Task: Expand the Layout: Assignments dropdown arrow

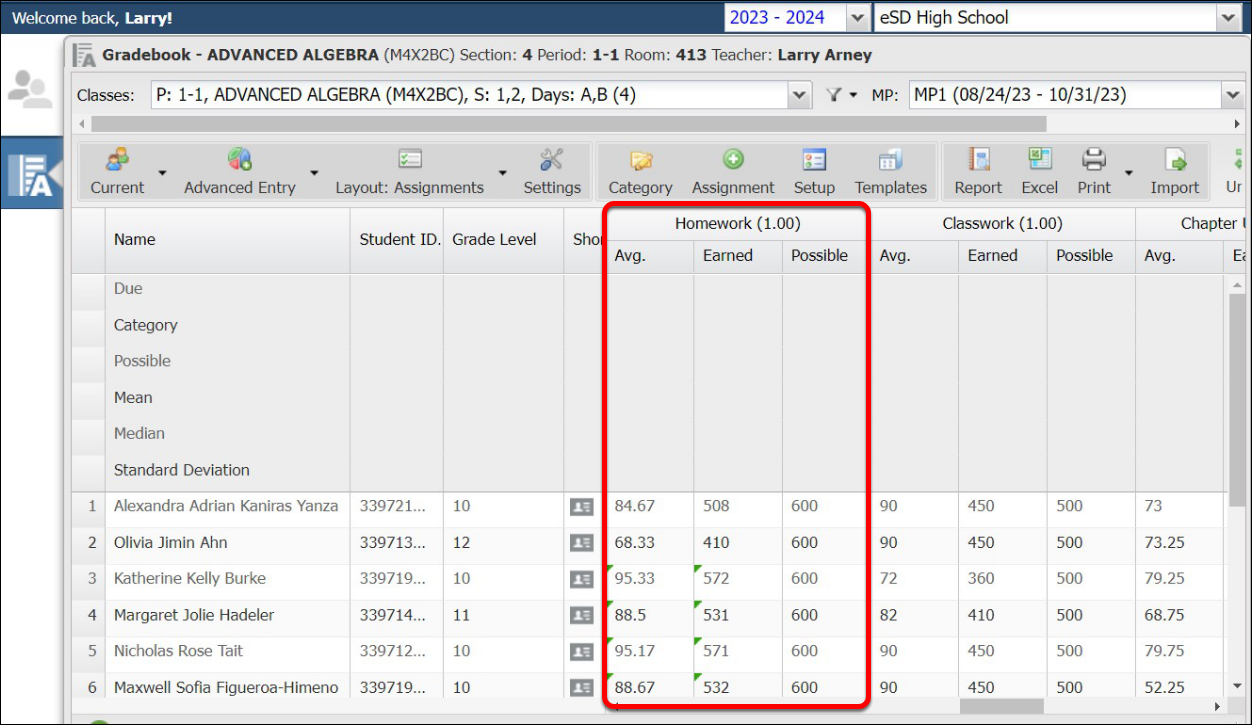Action: [502, 173]
